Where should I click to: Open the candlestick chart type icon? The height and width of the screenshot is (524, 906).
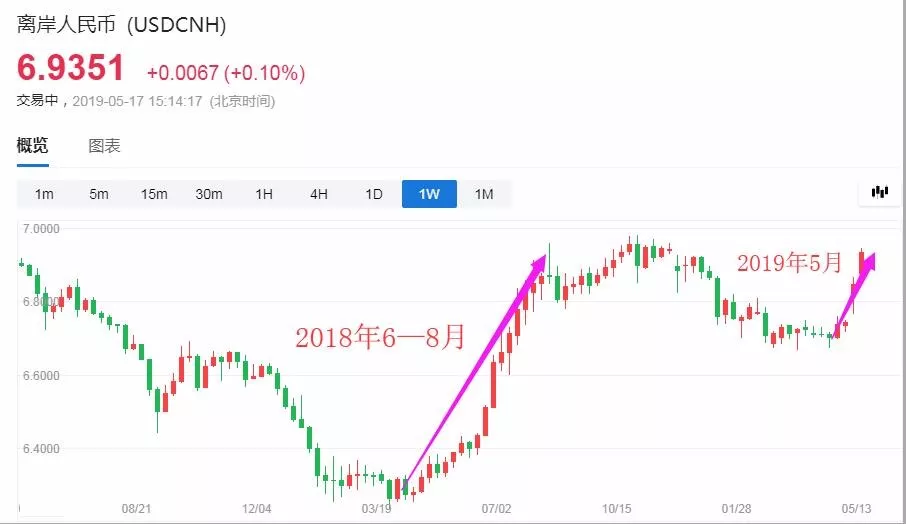coord(879,192)
